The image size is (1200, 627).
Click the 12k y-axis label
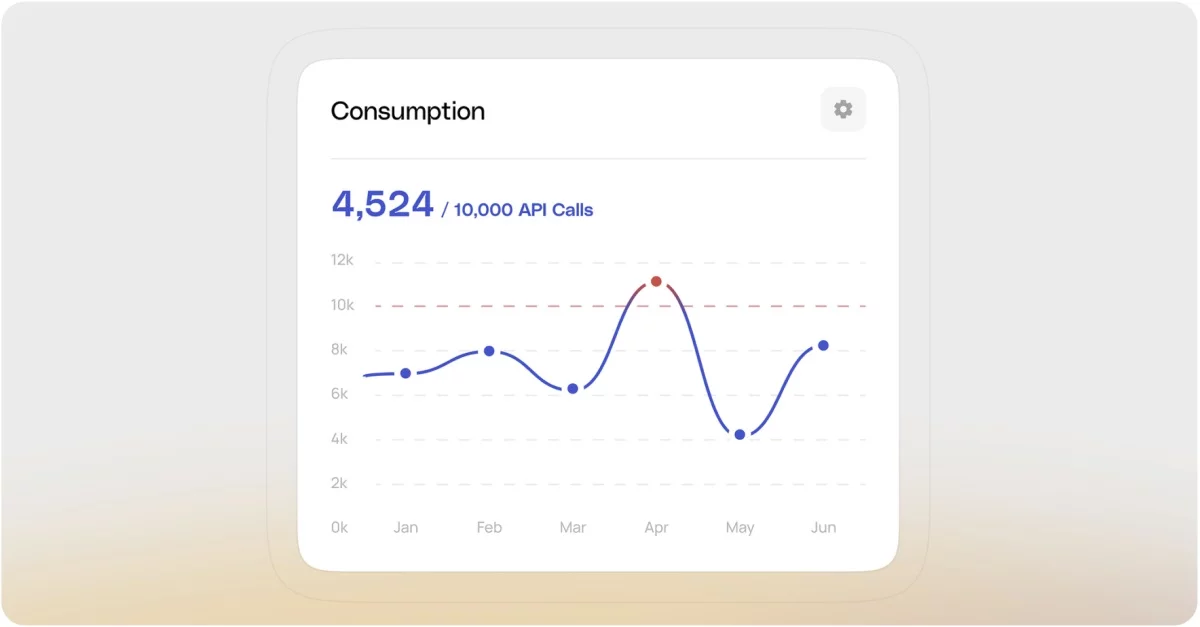coord(342,260)
